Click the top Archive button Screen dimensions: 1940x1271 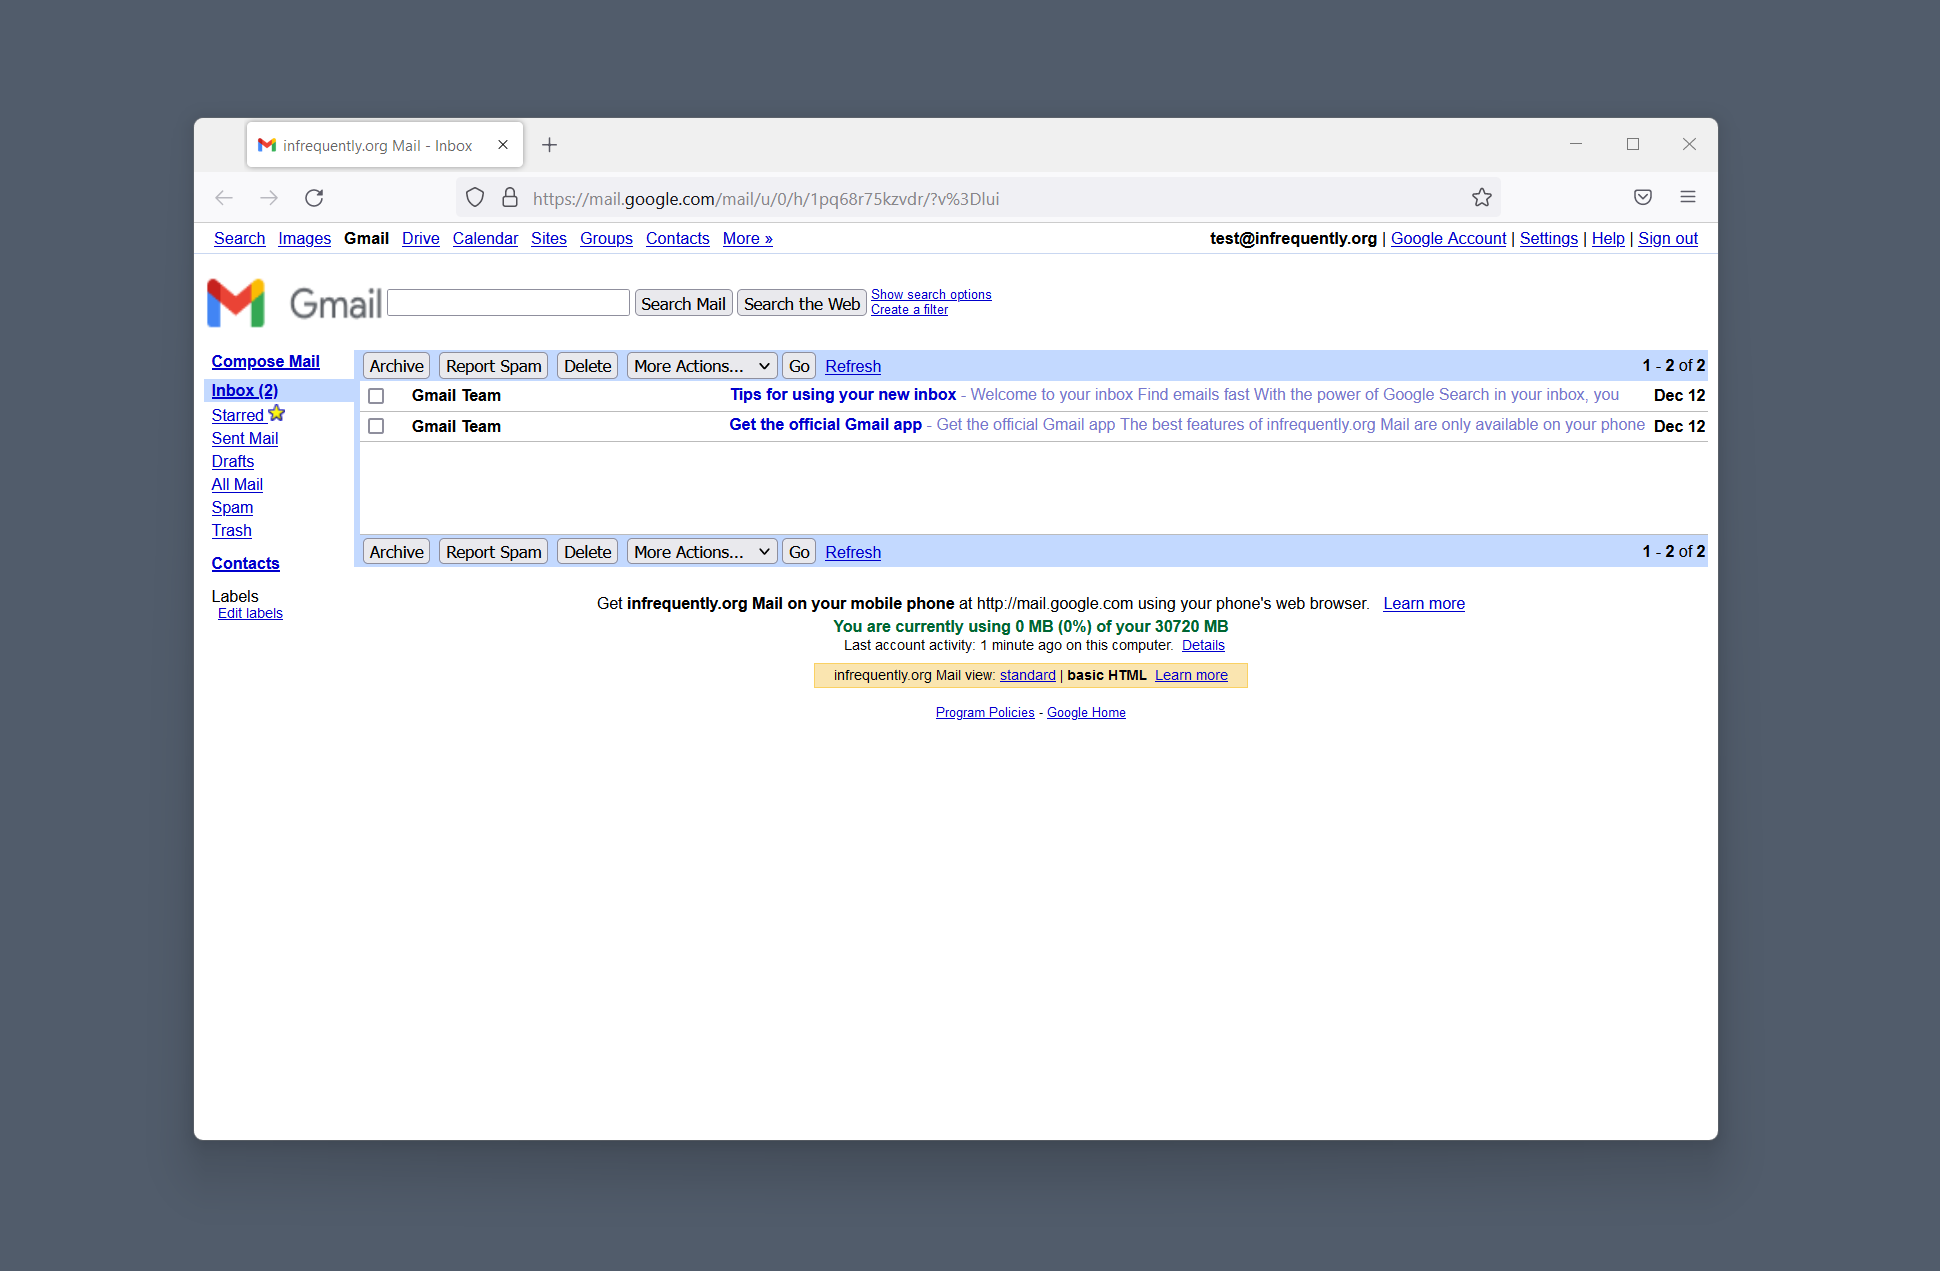click(x=396, y=366)
